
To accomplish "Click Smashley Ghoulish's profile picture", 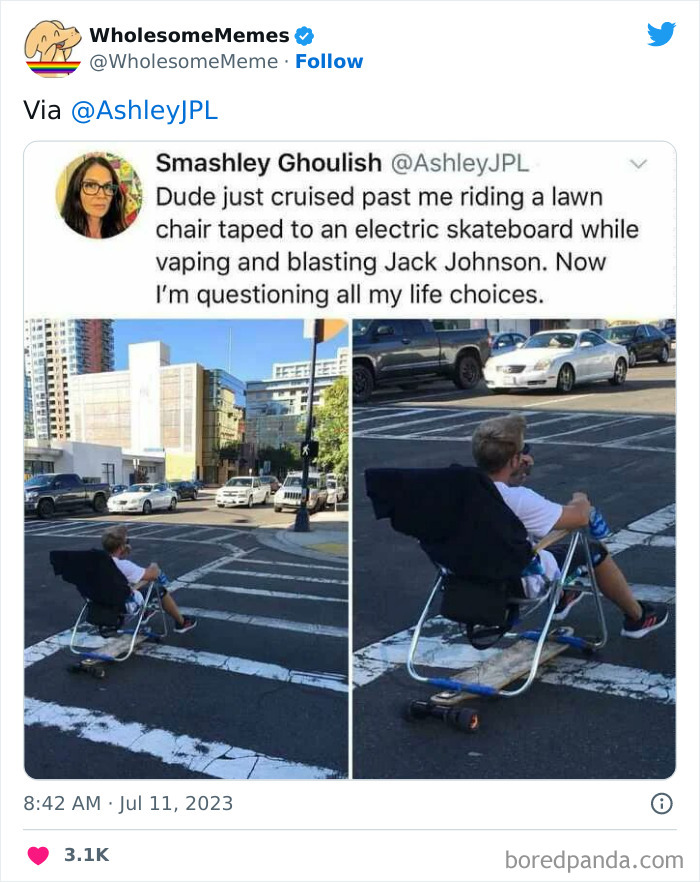I will (99, 195).
